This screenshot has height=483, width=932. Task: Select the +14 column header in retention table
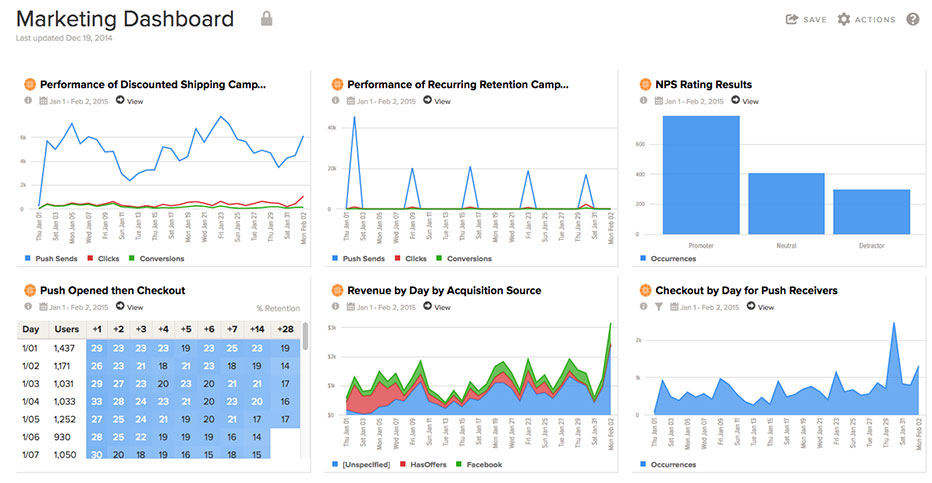tap(258, 329)
